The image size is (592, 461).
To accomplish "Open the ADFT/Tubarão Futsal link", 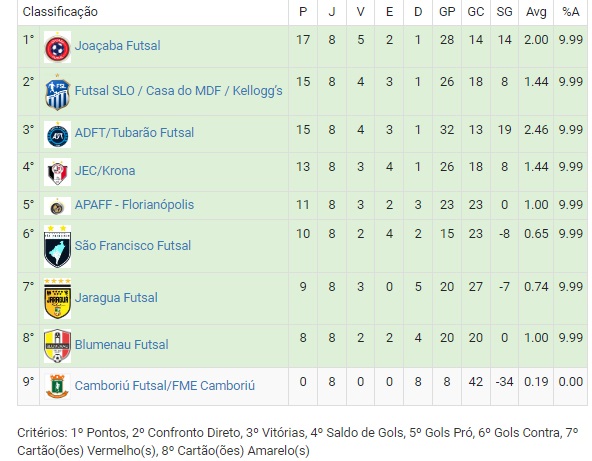I will coord(134,133).
